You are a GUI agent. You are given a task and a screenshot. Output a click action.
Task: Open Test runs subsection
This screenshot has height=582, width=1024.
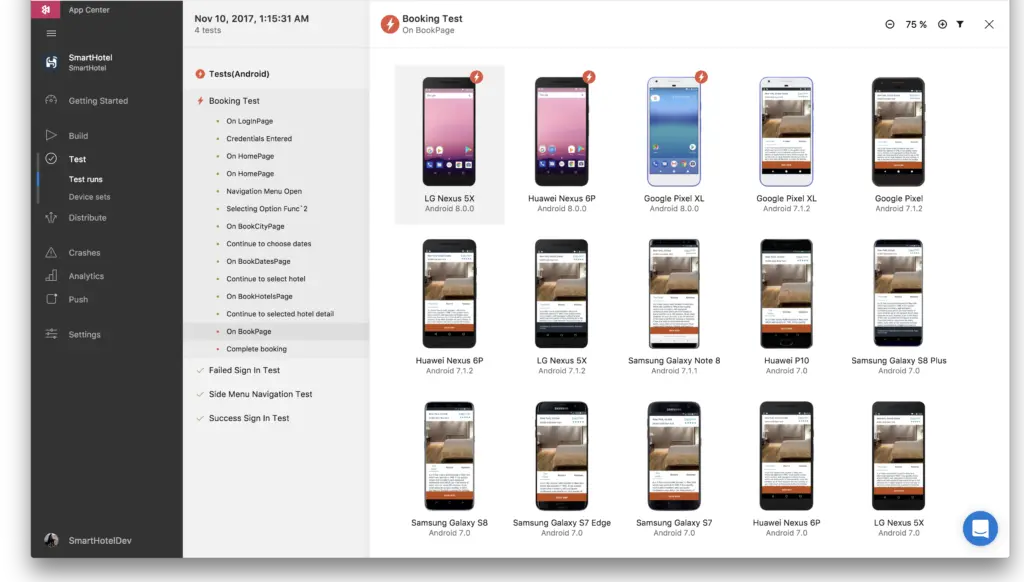click(86, 179)
